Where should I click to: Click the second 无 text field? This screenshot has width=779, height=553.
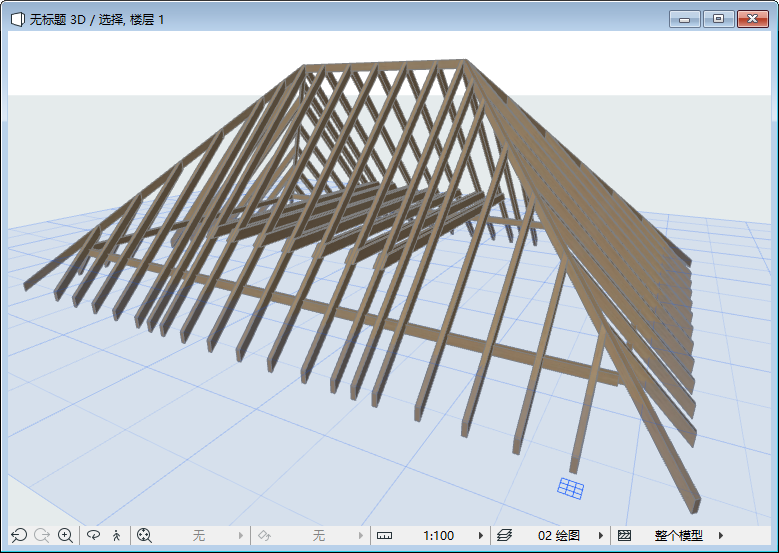click(x=318, y=536)
